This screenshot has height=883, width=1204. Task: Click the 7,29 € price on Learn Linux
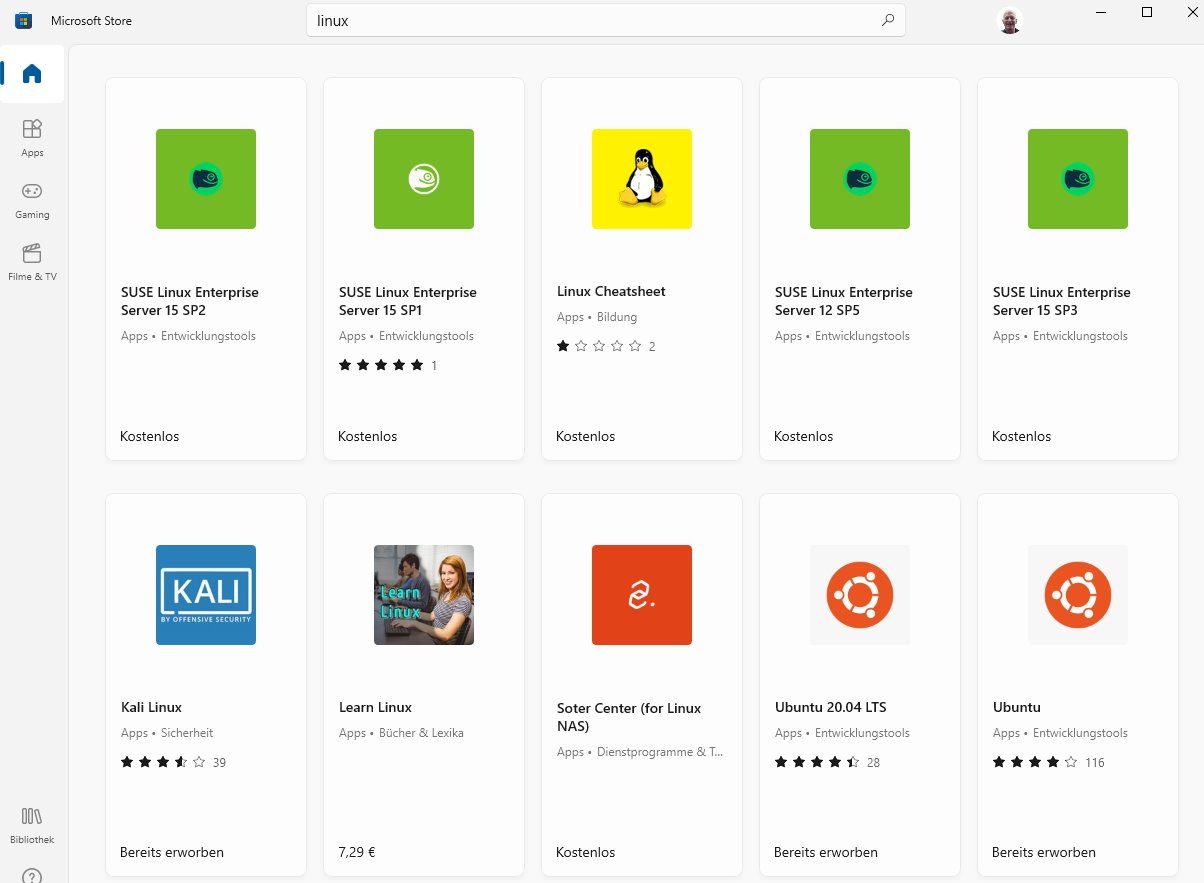357,852
